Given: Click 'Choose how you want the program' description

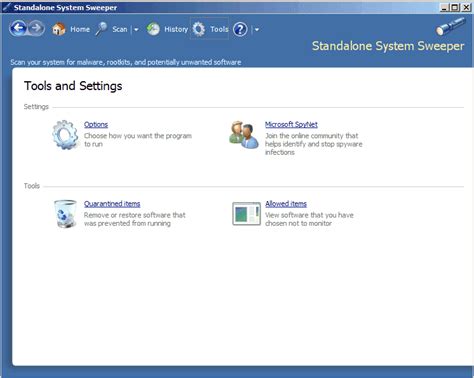Looking at the screenshot, I should pos(138,136).
